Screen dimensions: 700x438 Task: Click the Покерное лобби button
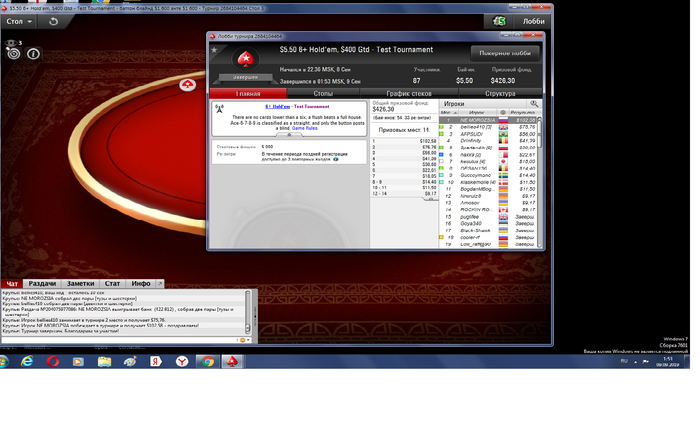coord(505,53)
